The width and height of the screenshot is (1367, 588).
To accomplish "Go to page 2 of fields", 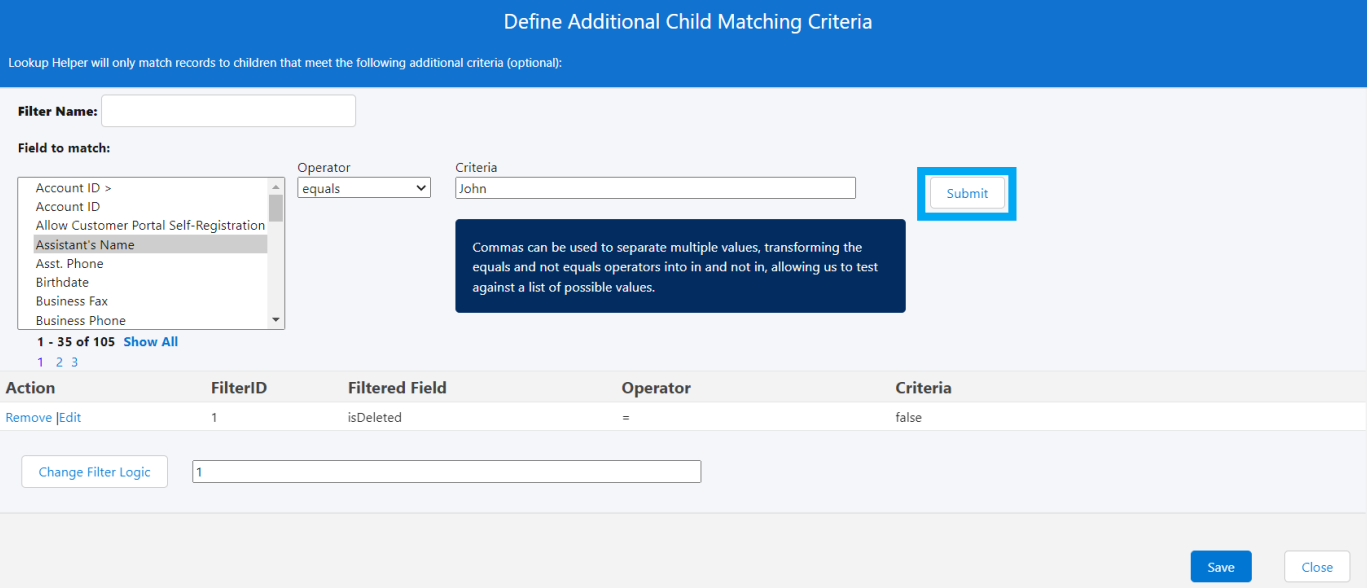I will [x=59, y=362].
